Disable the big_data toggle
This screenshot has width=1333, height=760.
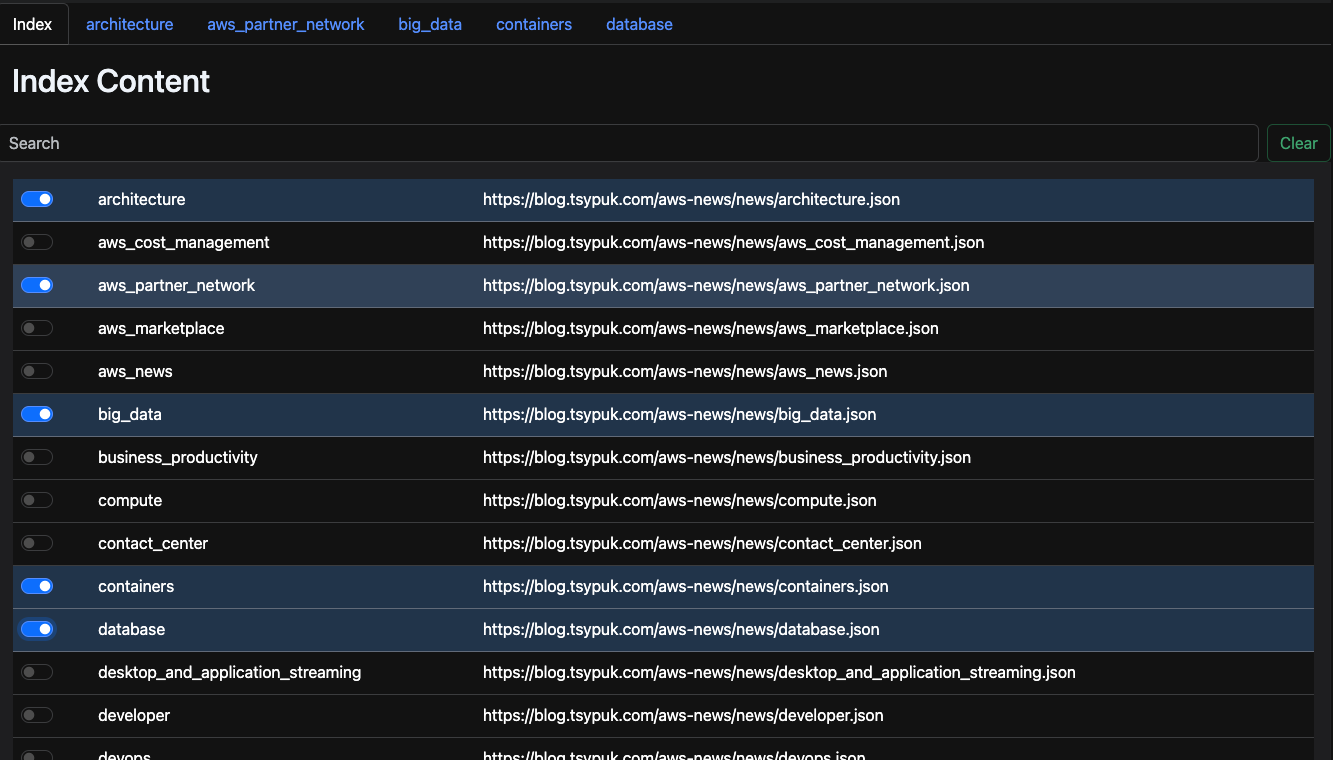coord(37,414)
